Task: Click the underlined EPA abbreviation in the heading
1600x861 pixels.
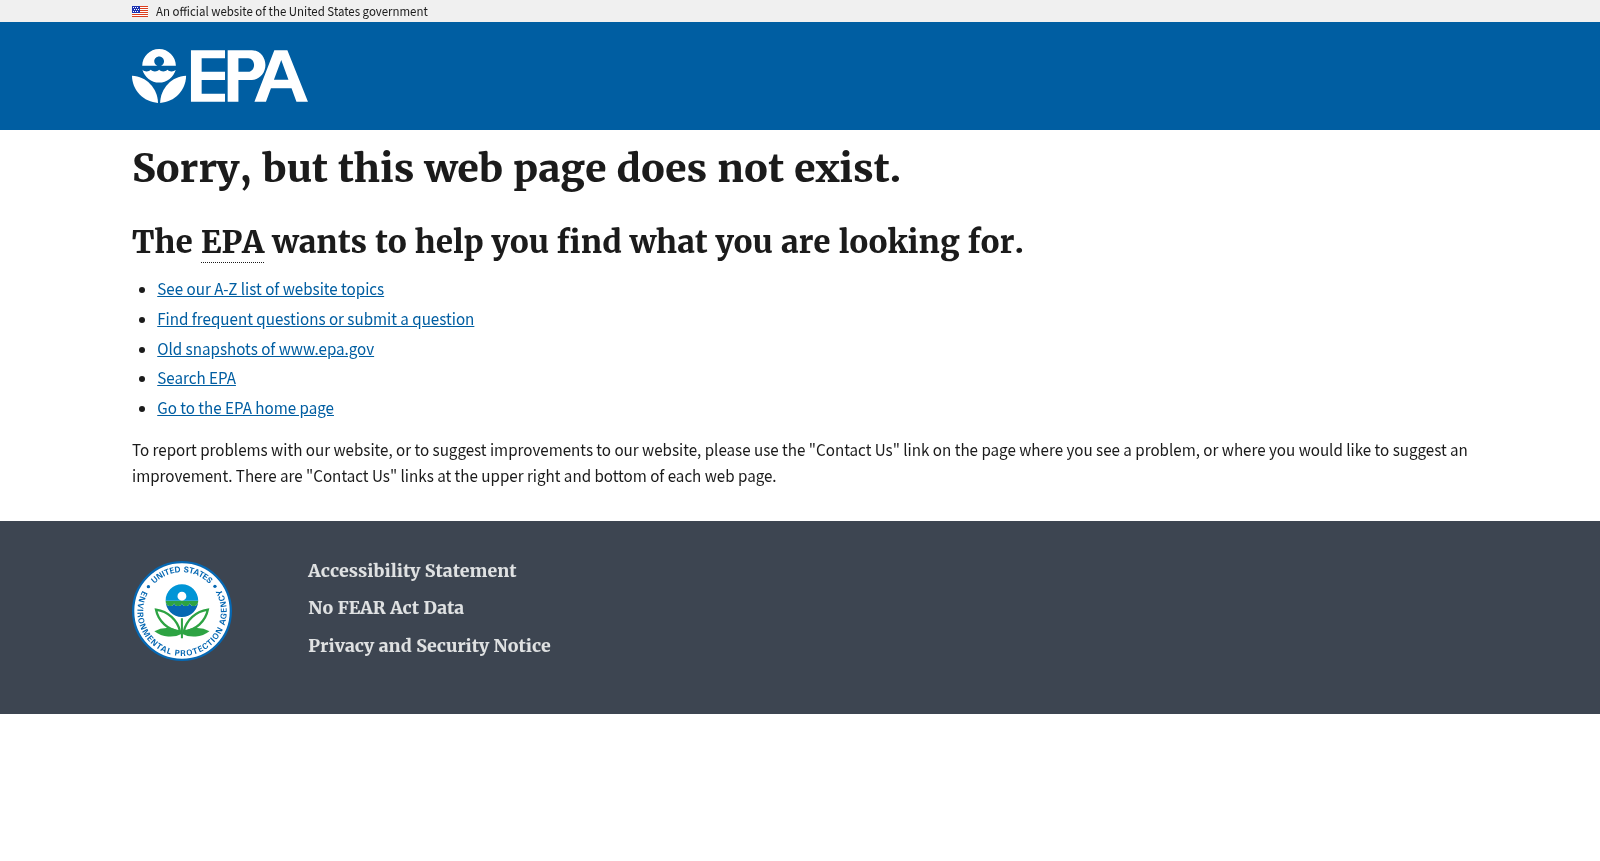Action: click(232, 242)
